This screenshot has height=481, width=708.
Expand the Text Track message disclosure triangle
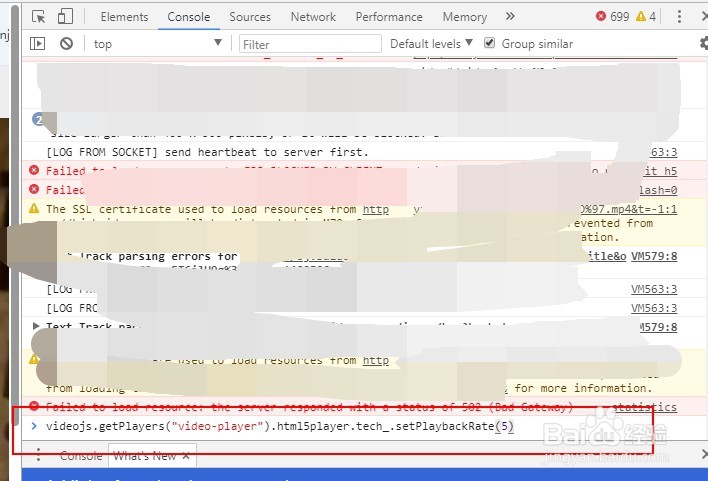tap(36, 326)
